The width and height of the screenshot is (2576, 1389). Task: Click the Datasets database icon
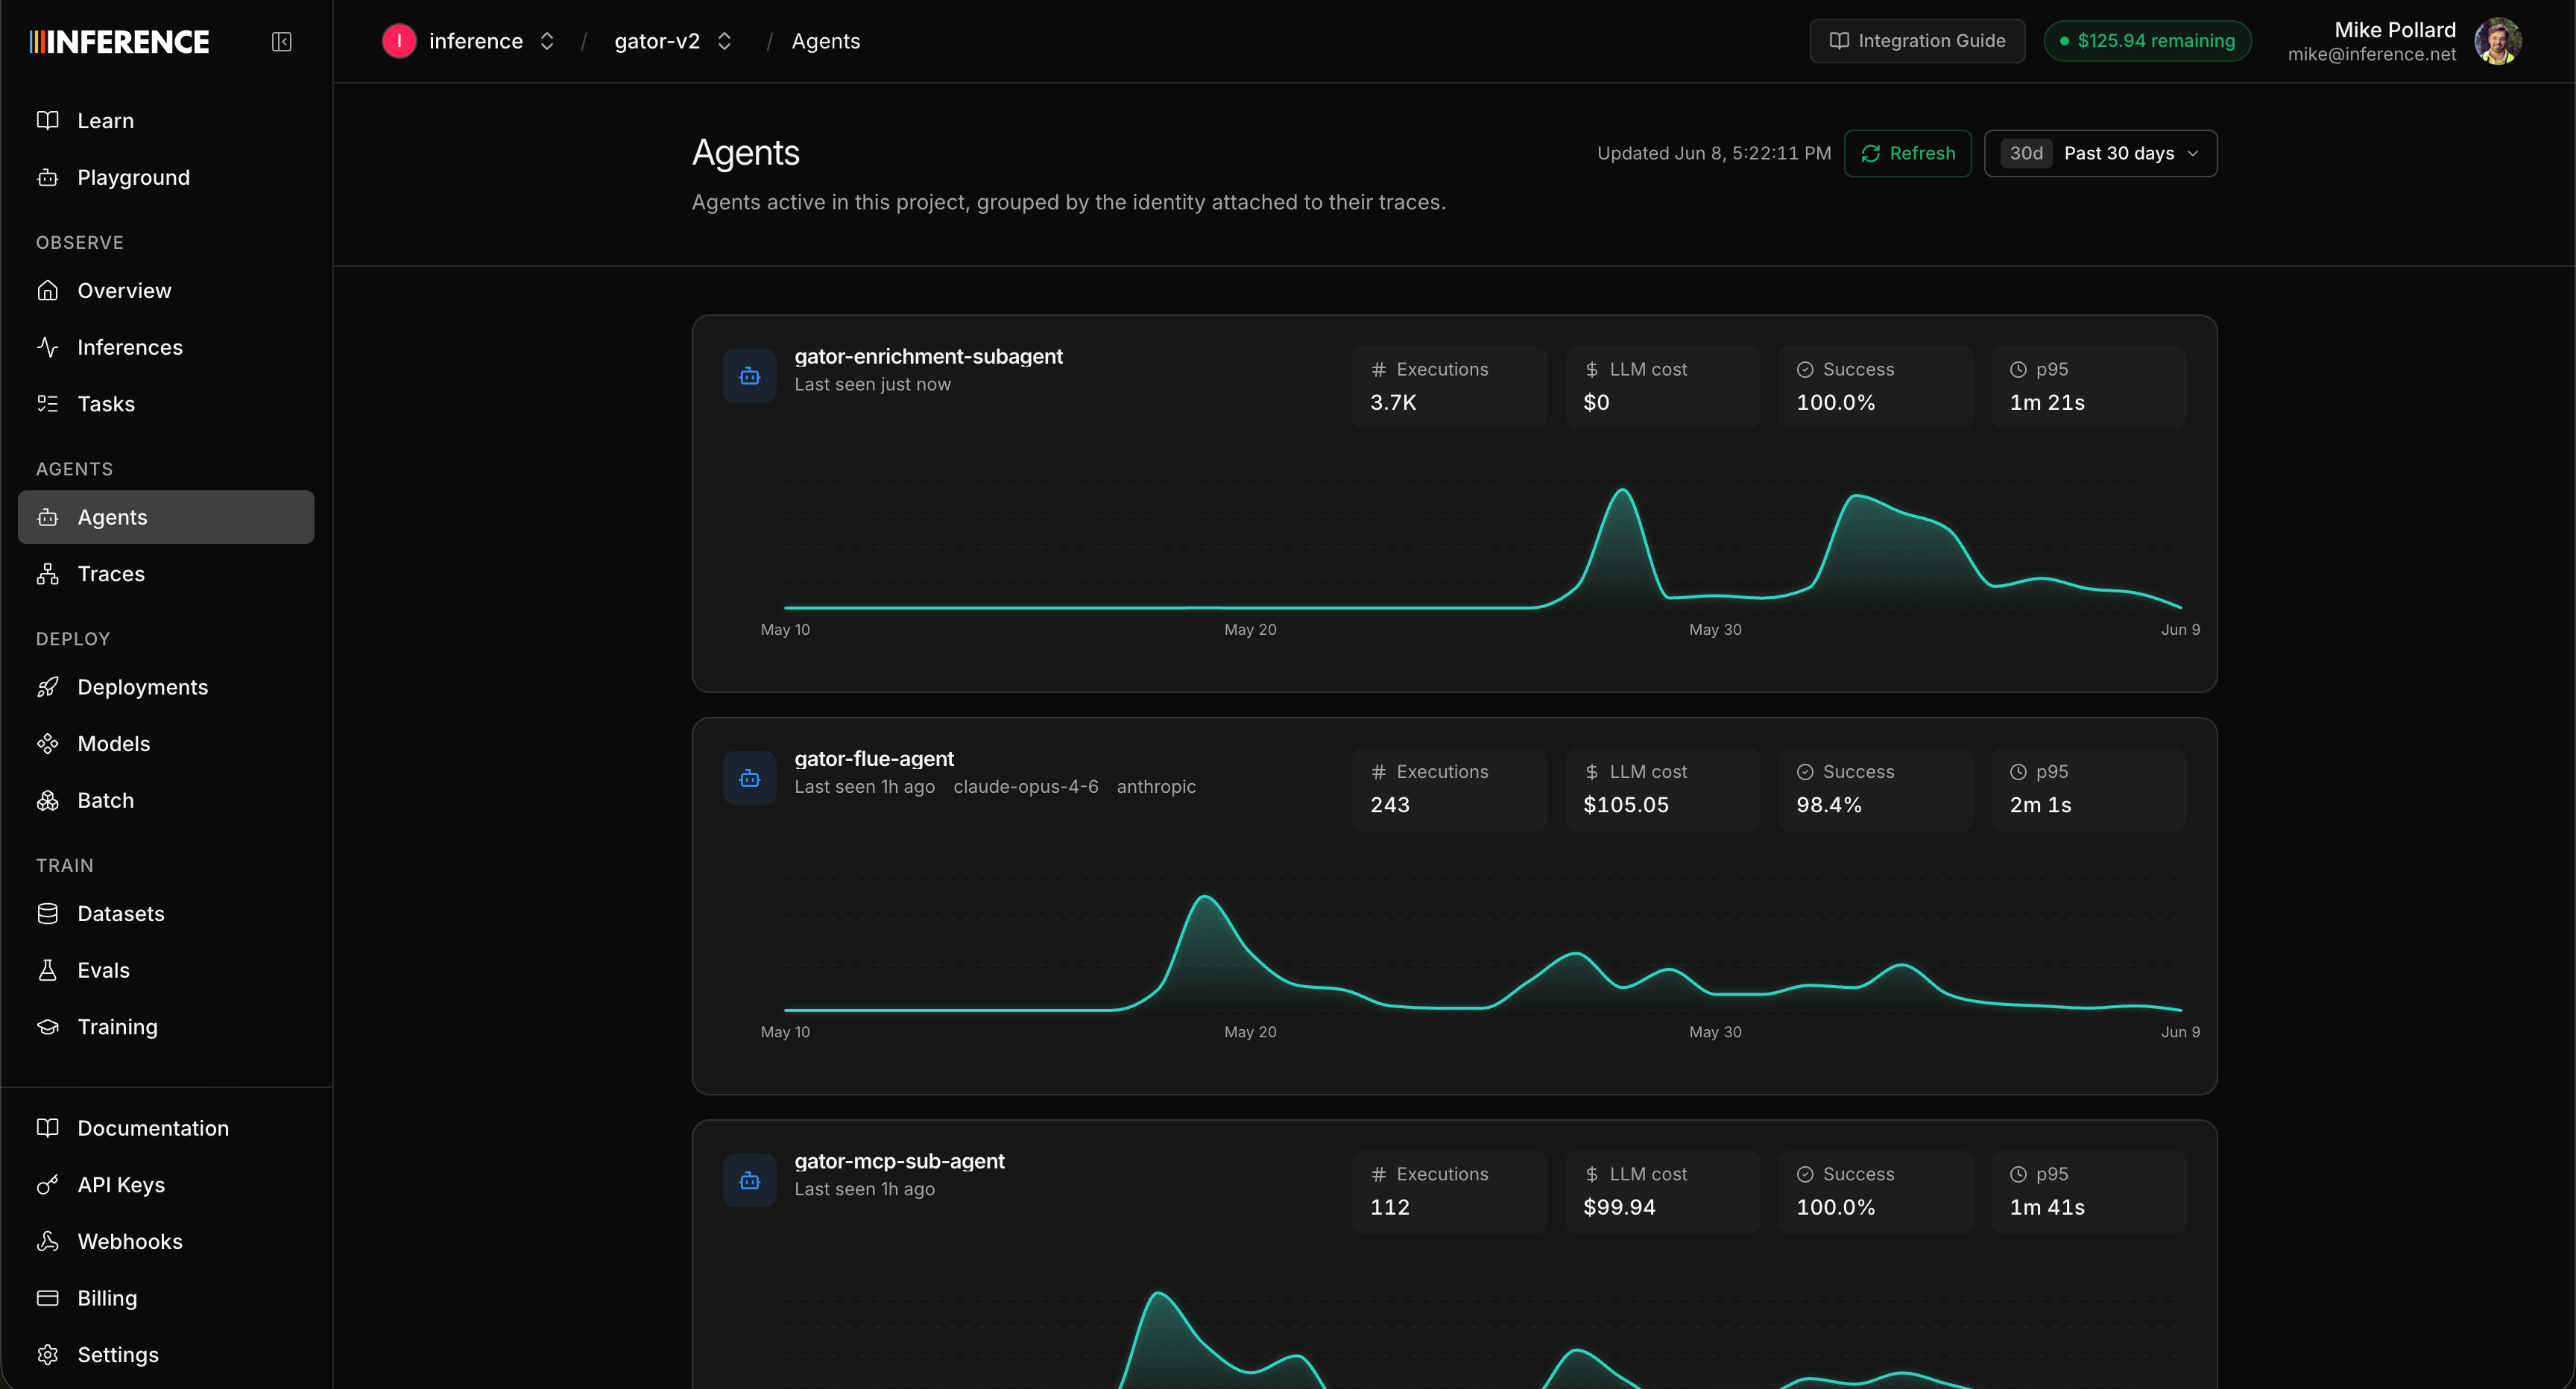(48, 913)
